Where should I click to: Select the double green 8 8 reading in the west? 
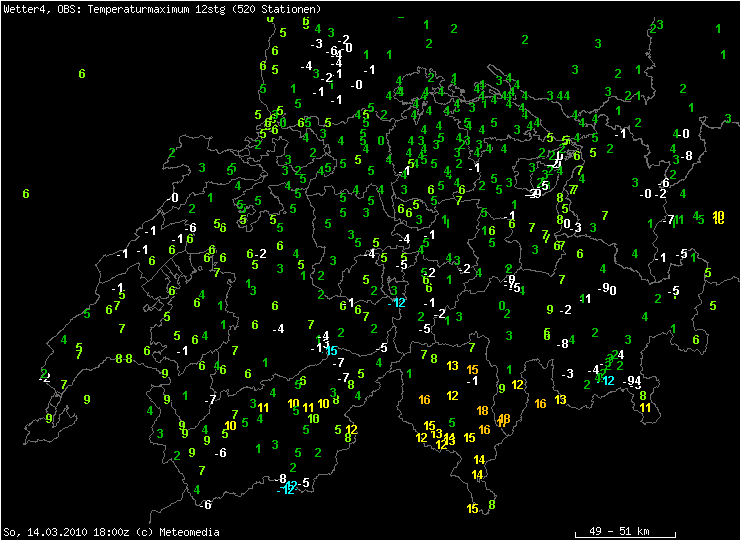[124, 358]
